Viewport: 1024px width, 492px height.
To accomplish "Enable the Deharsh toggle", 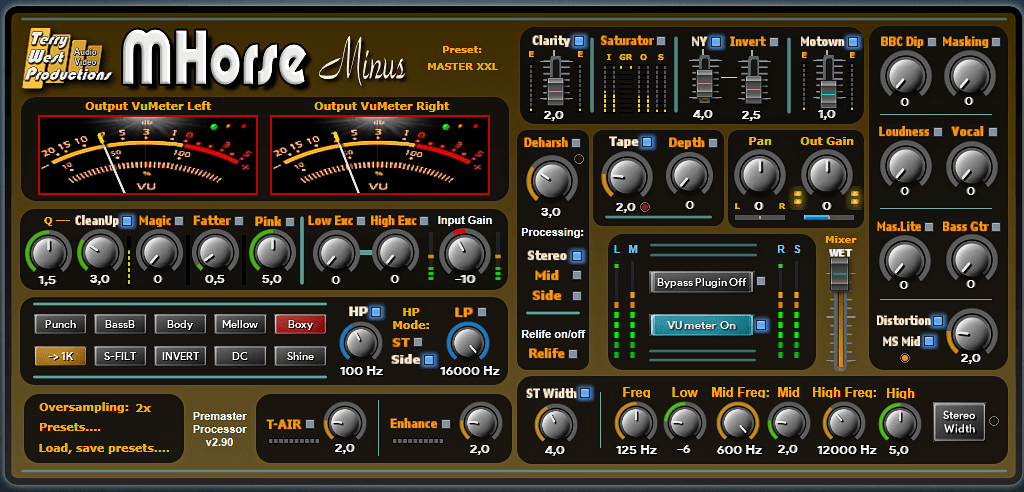I will coord(577,142).
